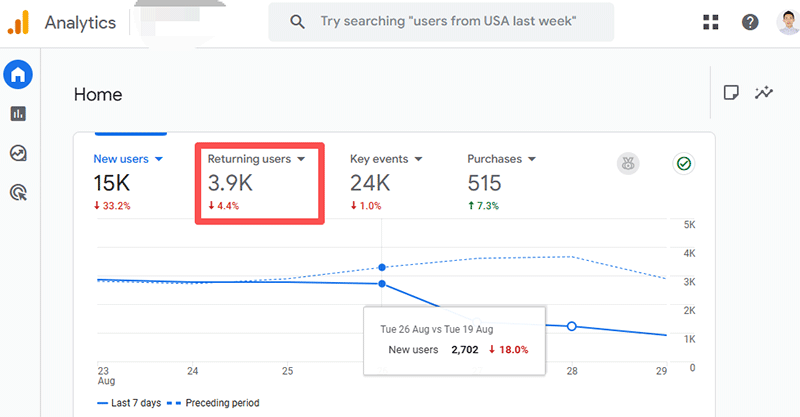Expand the Returning users metric dropdown
This screenshot has height=417, width=800.
[x=301, y=159]
